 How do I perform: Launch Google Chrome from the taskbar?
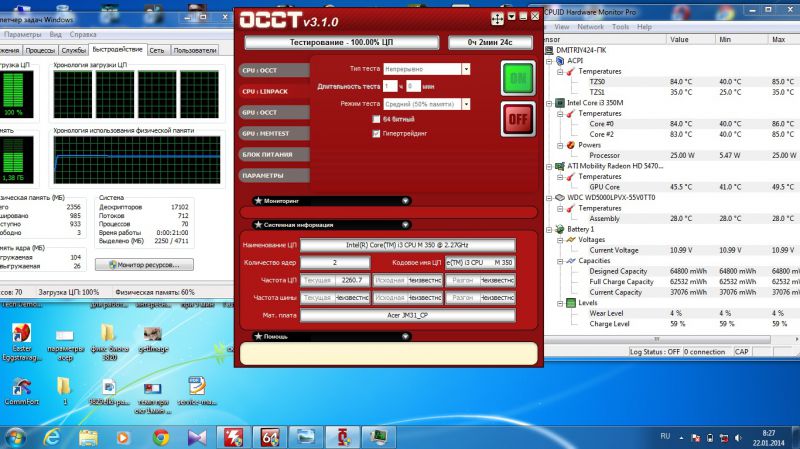click(161, 438)
